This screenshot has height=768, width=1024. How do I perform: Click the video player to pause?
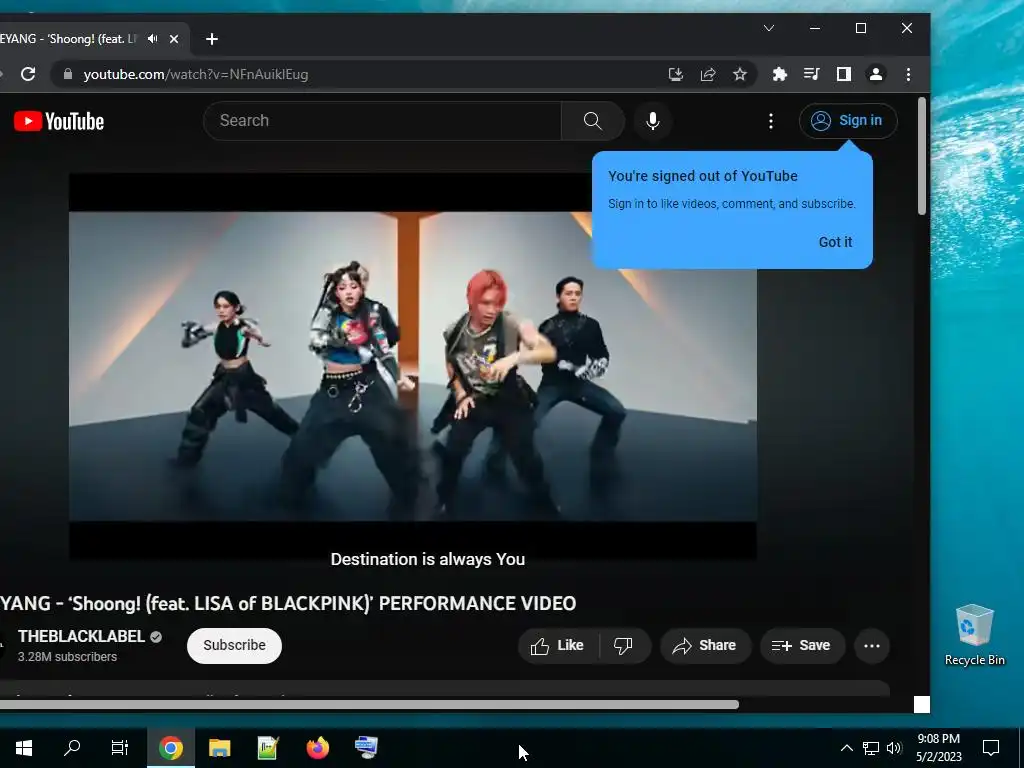pos(413,366)
